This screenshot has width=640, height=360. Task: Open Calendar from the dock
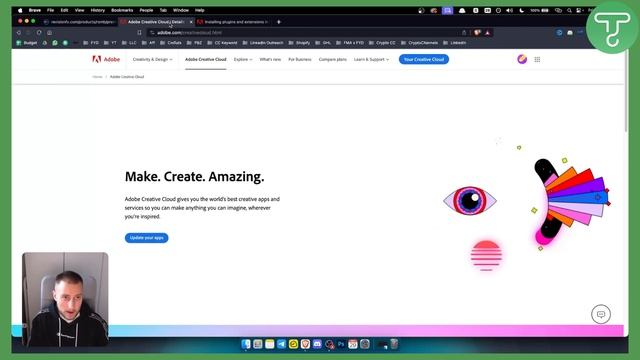click(x=353, y=344)
